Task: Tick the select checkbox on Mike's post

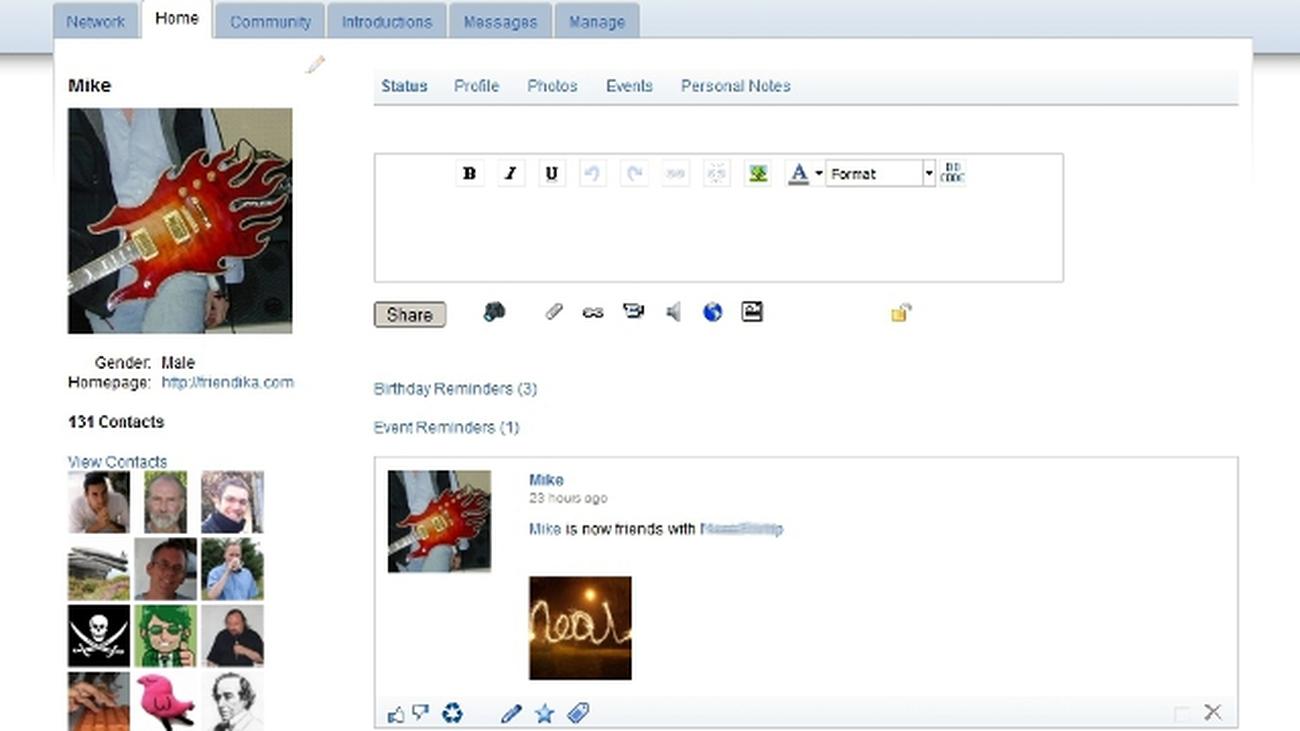Action: [1182, 713]
